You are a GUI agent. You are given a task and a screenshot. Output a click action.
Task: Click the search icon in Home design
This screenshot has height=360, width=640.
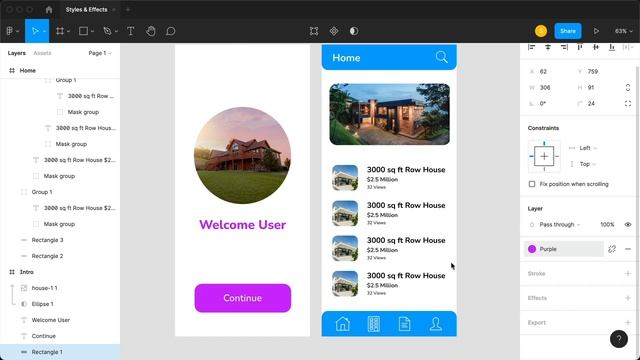point(441,57)
